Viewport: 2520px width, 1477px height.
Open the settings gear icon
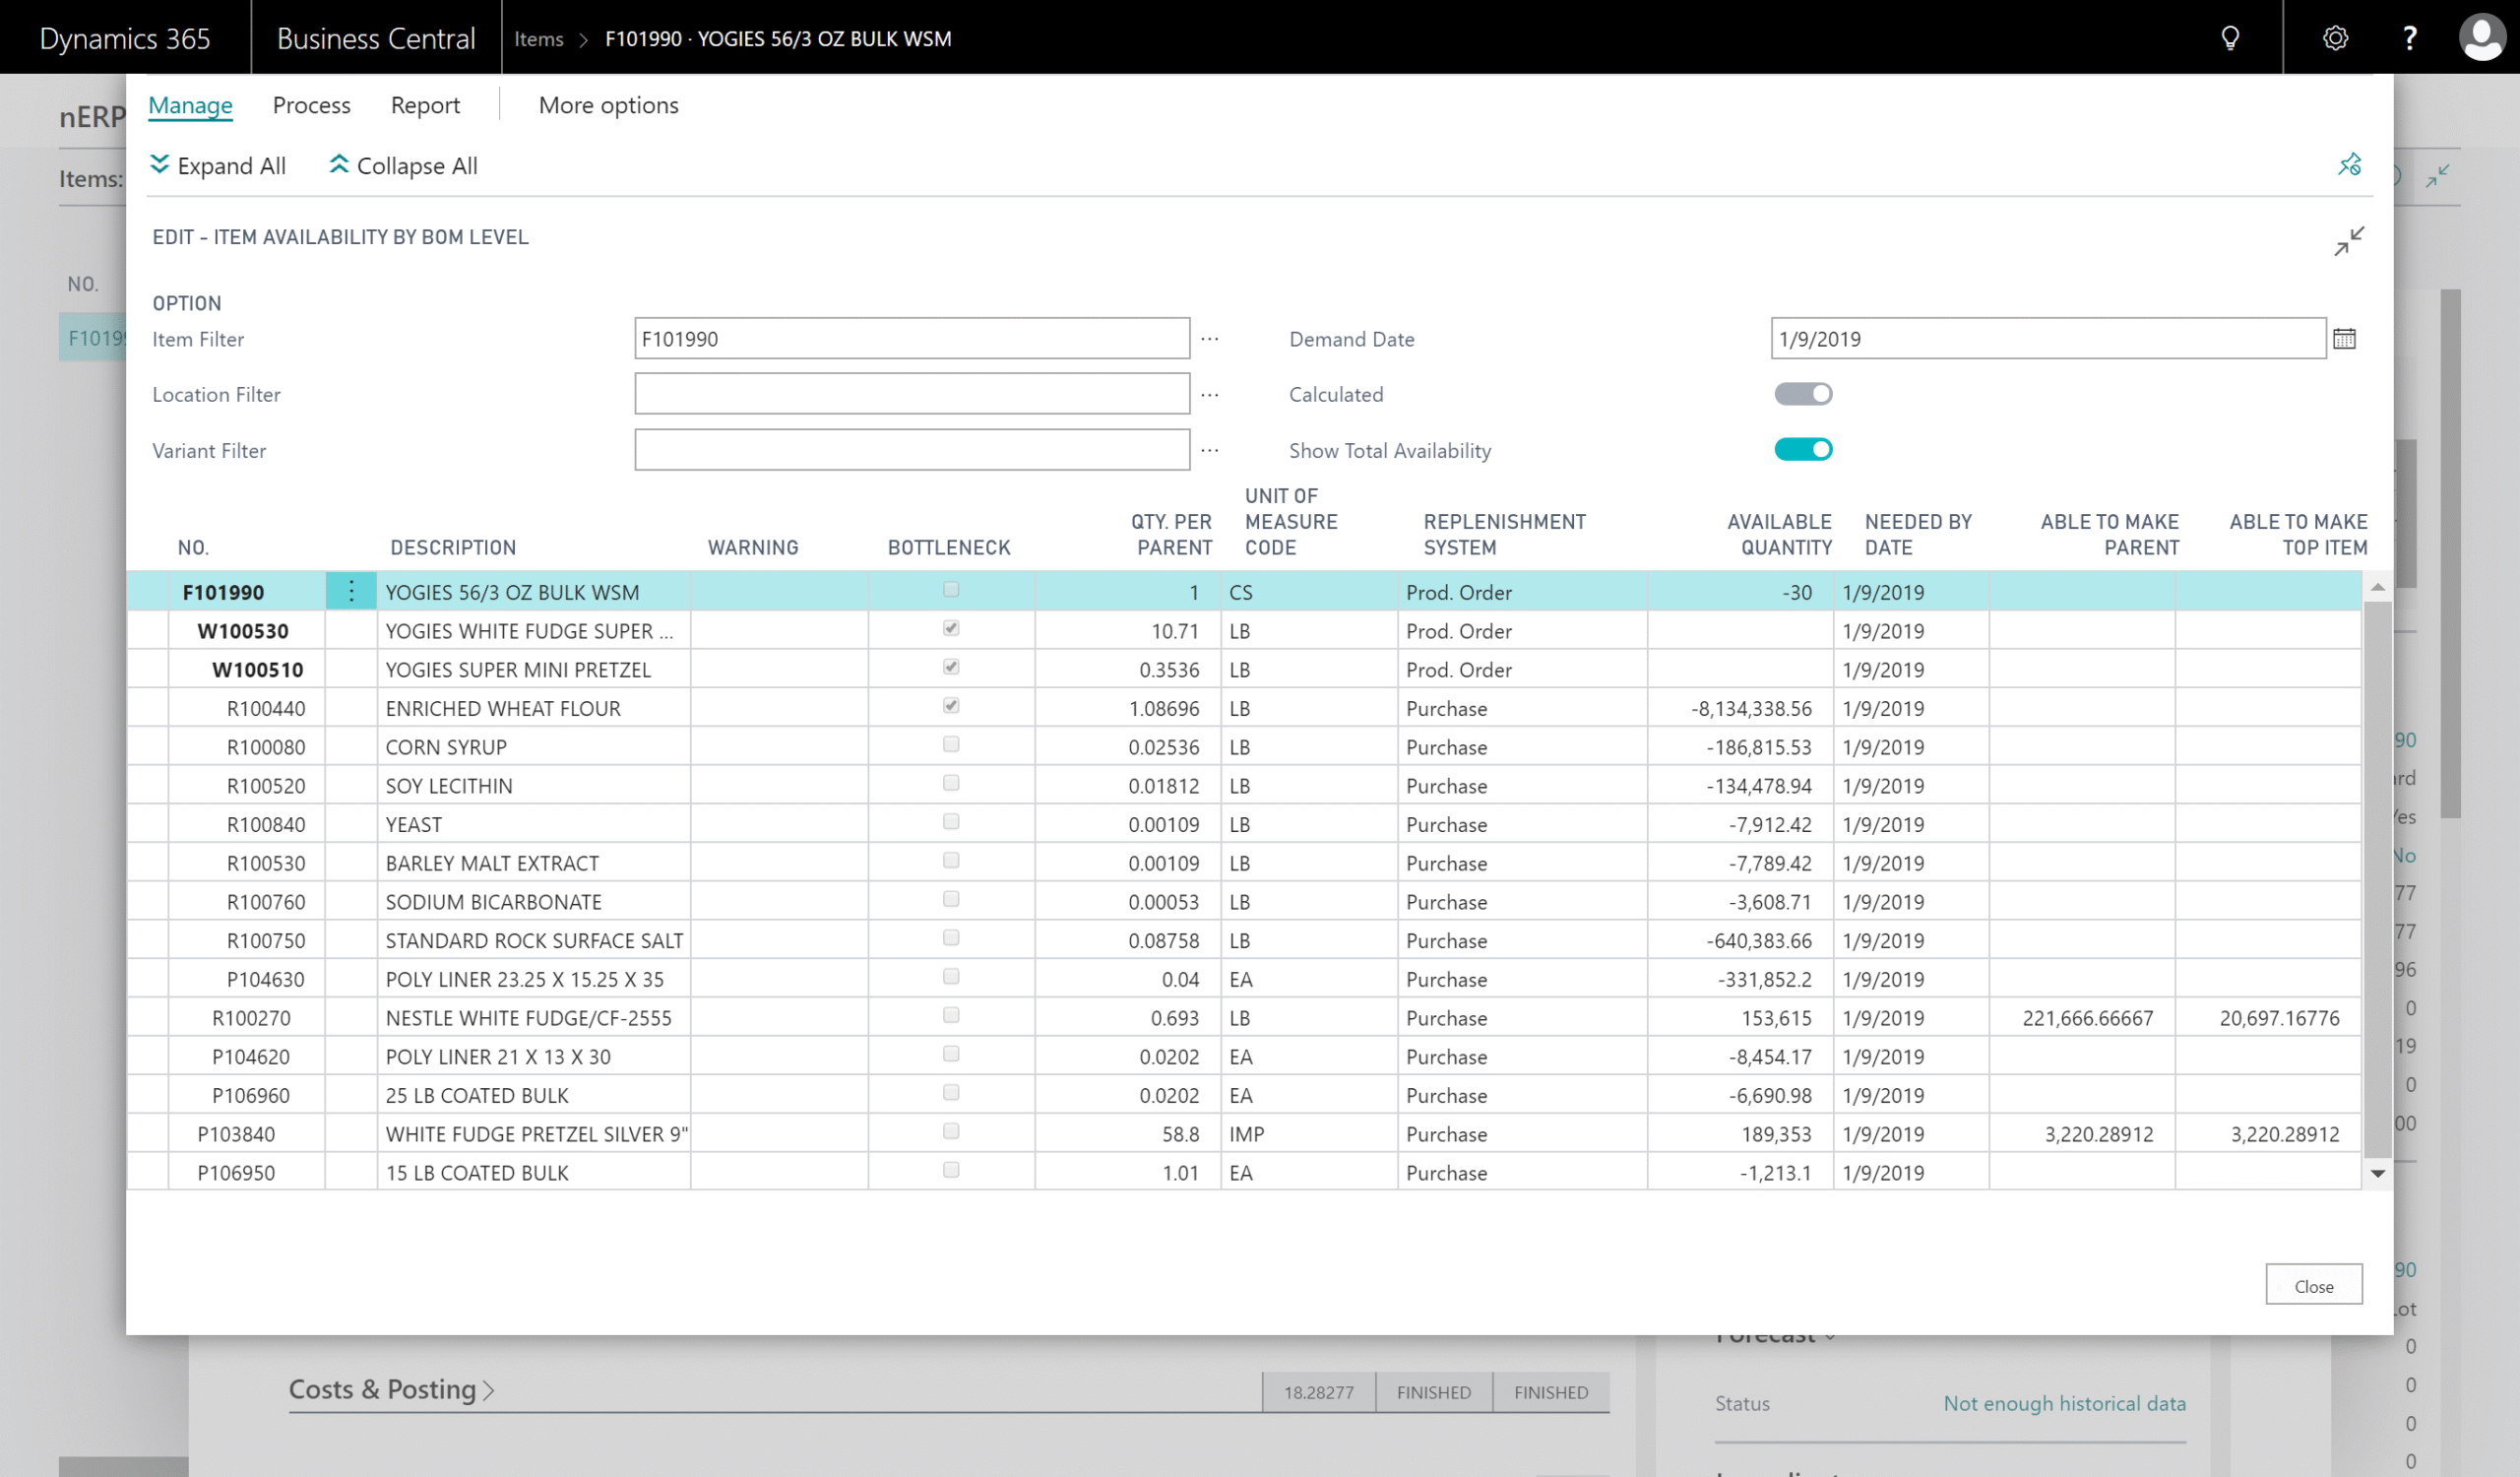pyautogui.click(x=2334, y=38)
